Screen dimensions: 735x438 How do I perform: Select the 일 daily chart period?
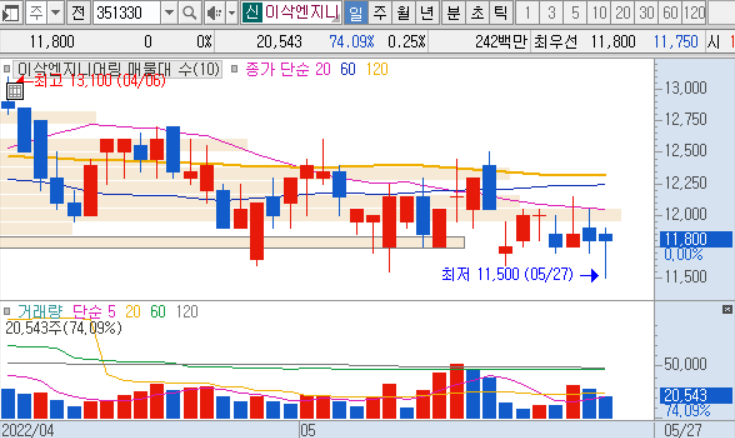click(x=356, y=13)
